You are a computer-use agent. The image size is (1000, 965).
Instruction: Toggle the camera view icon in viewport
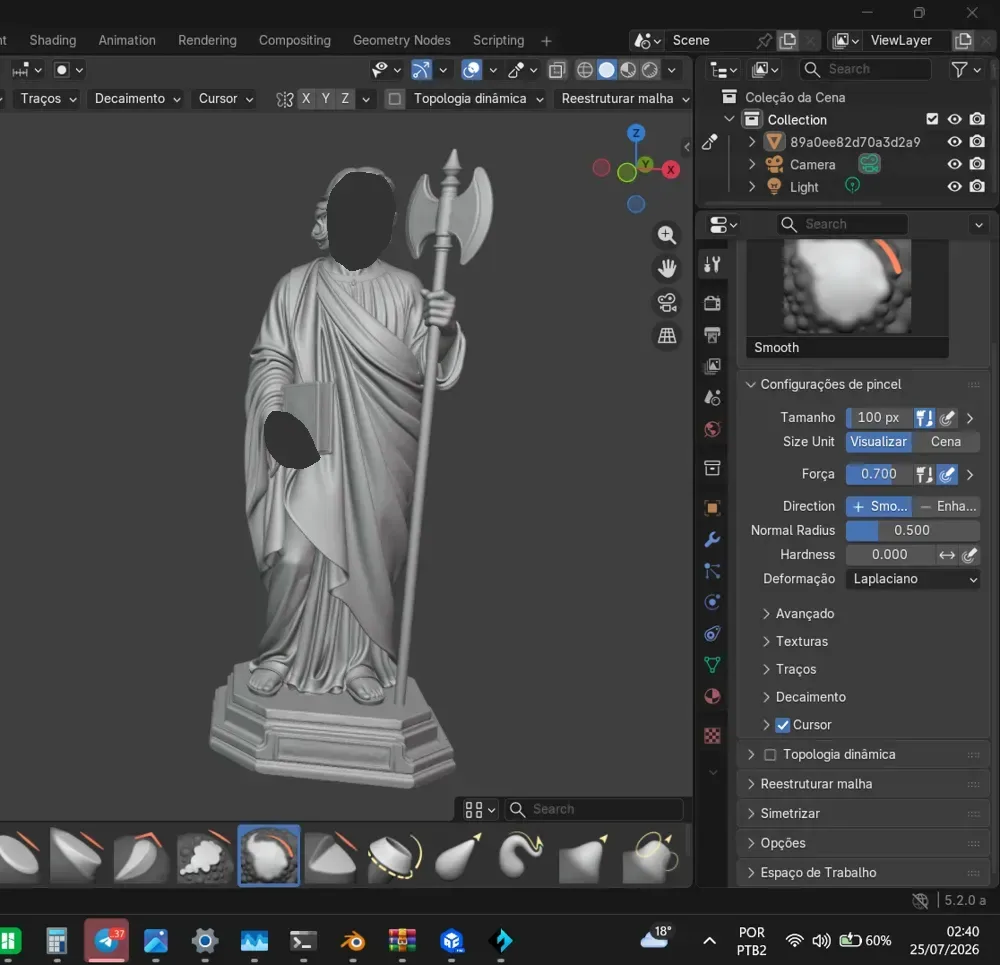pyautogui.click(x=666, y=302)
